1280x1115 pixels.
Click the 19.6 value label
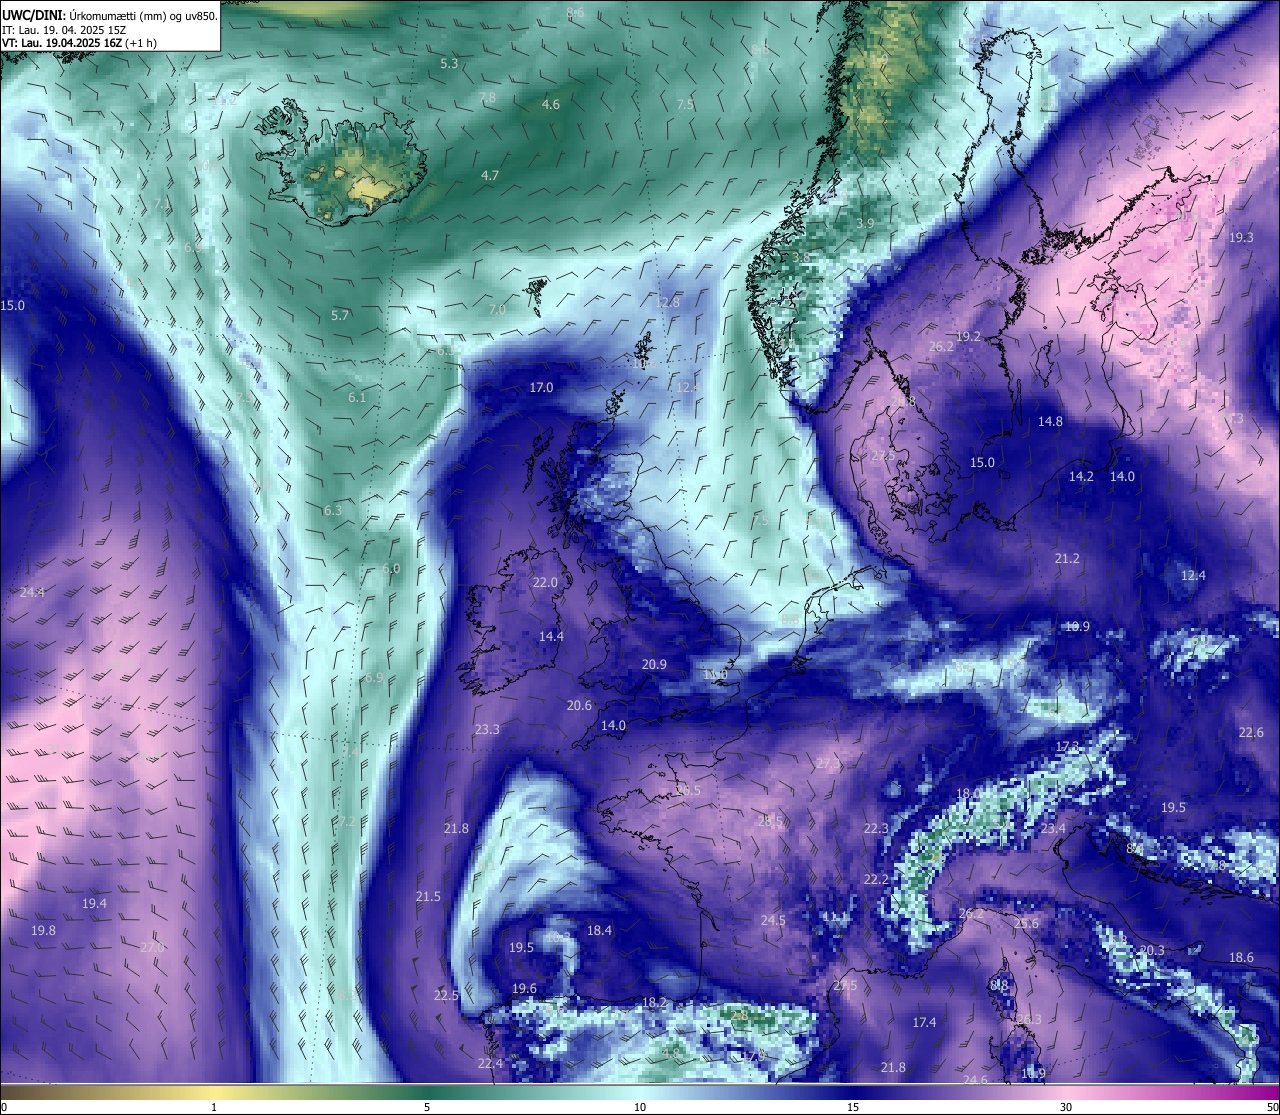click(x=524, y=989)
